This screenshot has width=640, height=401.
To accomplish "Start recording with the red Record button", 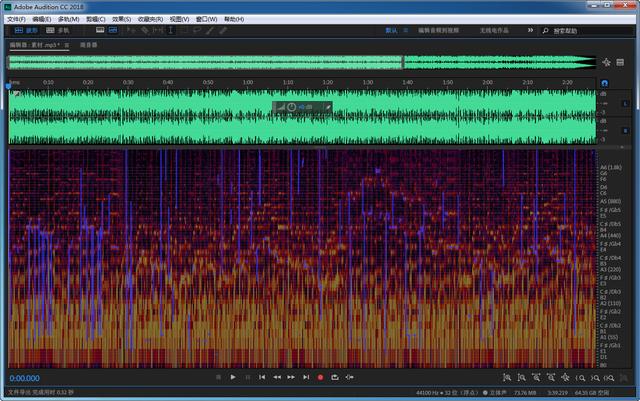I will point(320,378).
